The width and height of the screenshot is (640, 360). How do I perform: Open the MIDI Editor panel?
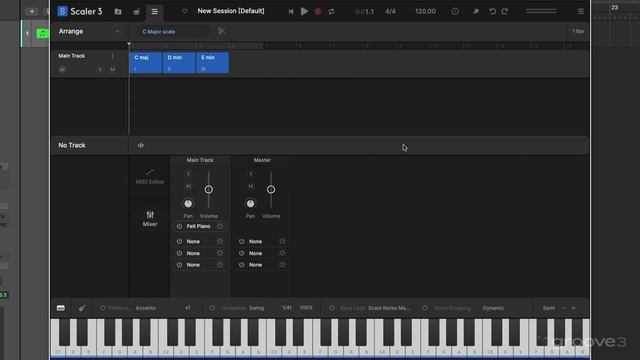click(150, 177)
